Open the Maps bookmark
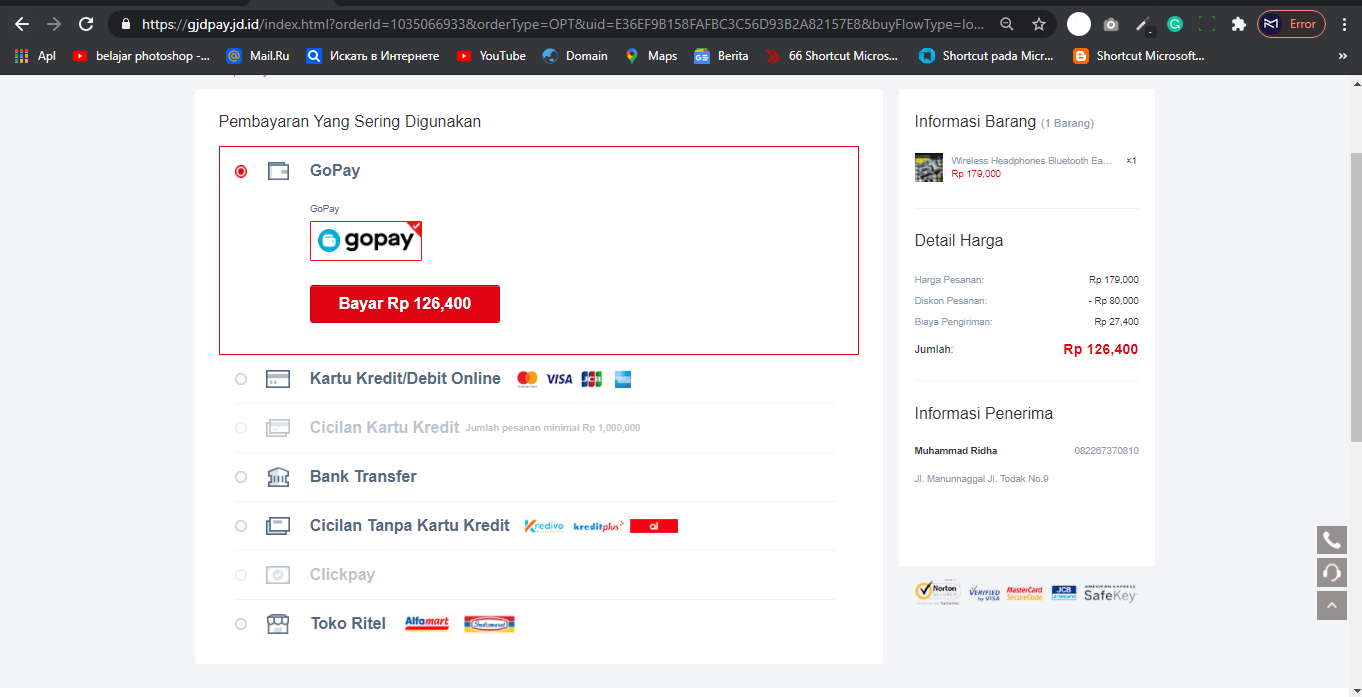This screenshot has height=697, width=1362. 651,56
